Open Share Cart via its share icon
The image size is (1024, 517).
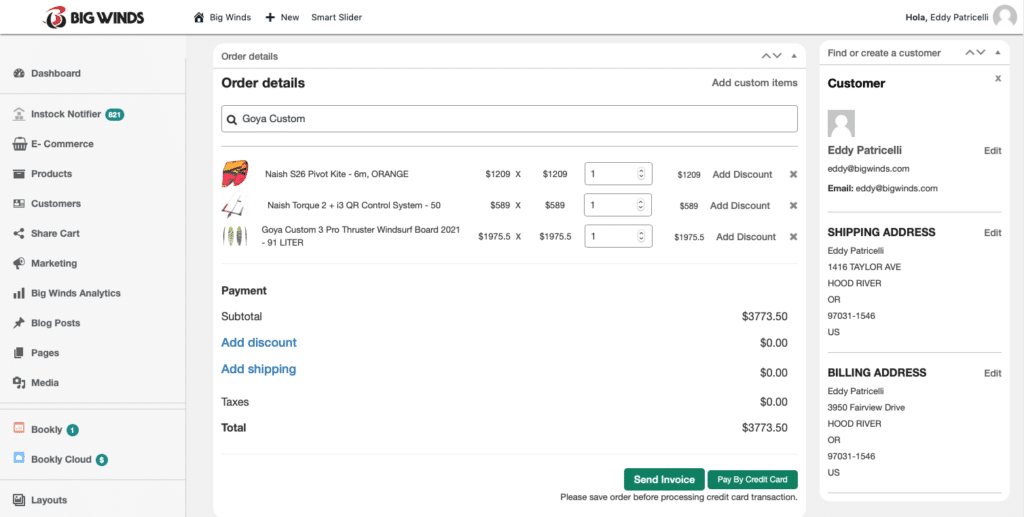click(19, 234)
